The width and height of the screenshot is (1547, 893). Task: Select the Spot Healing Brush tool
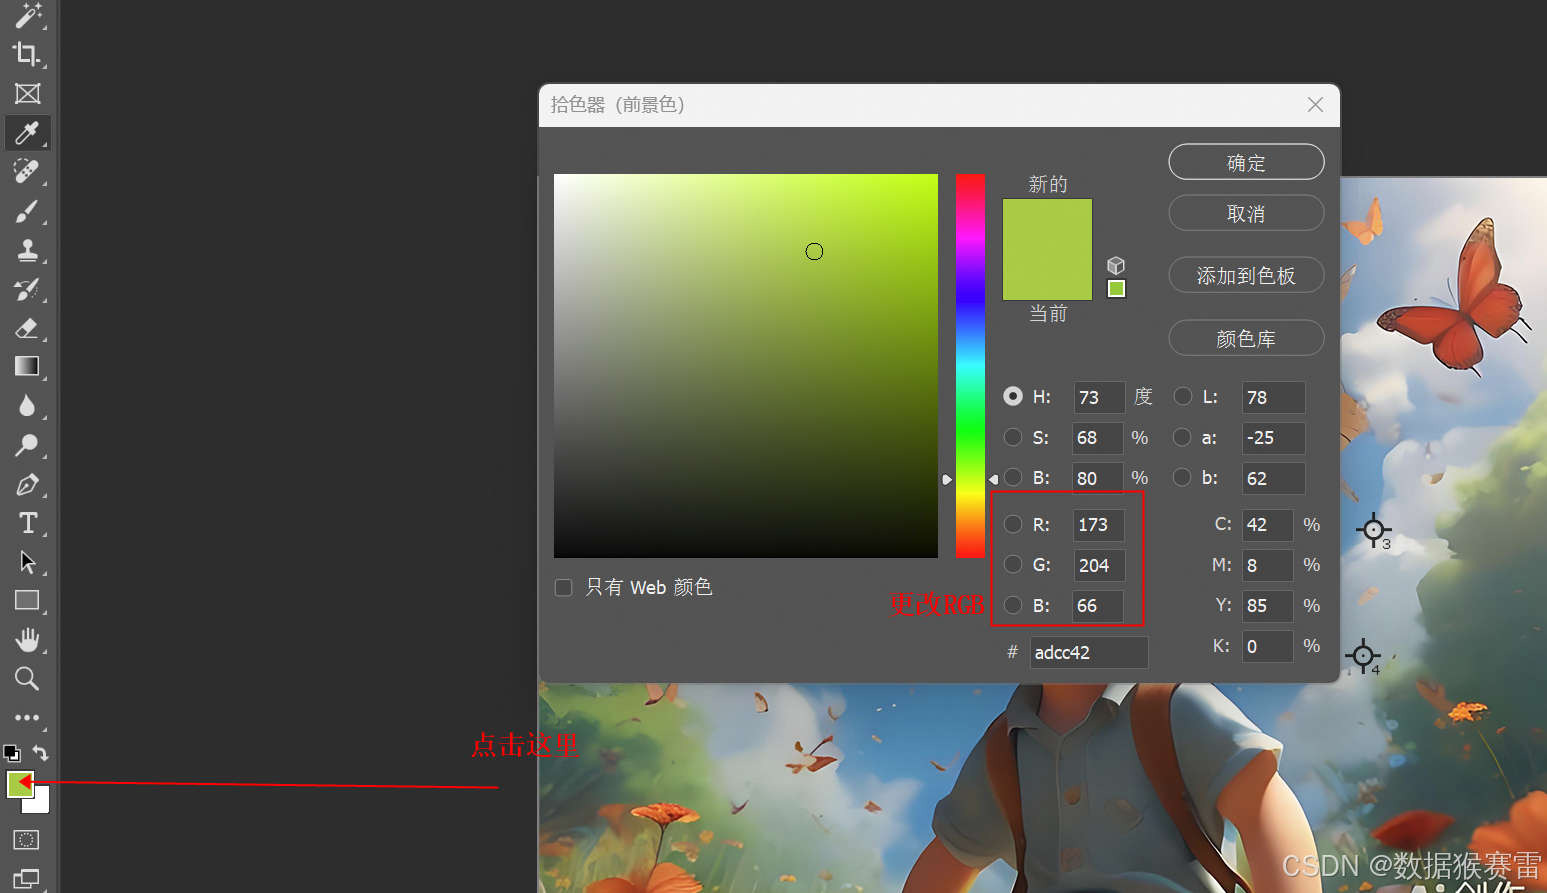[27, 172]
